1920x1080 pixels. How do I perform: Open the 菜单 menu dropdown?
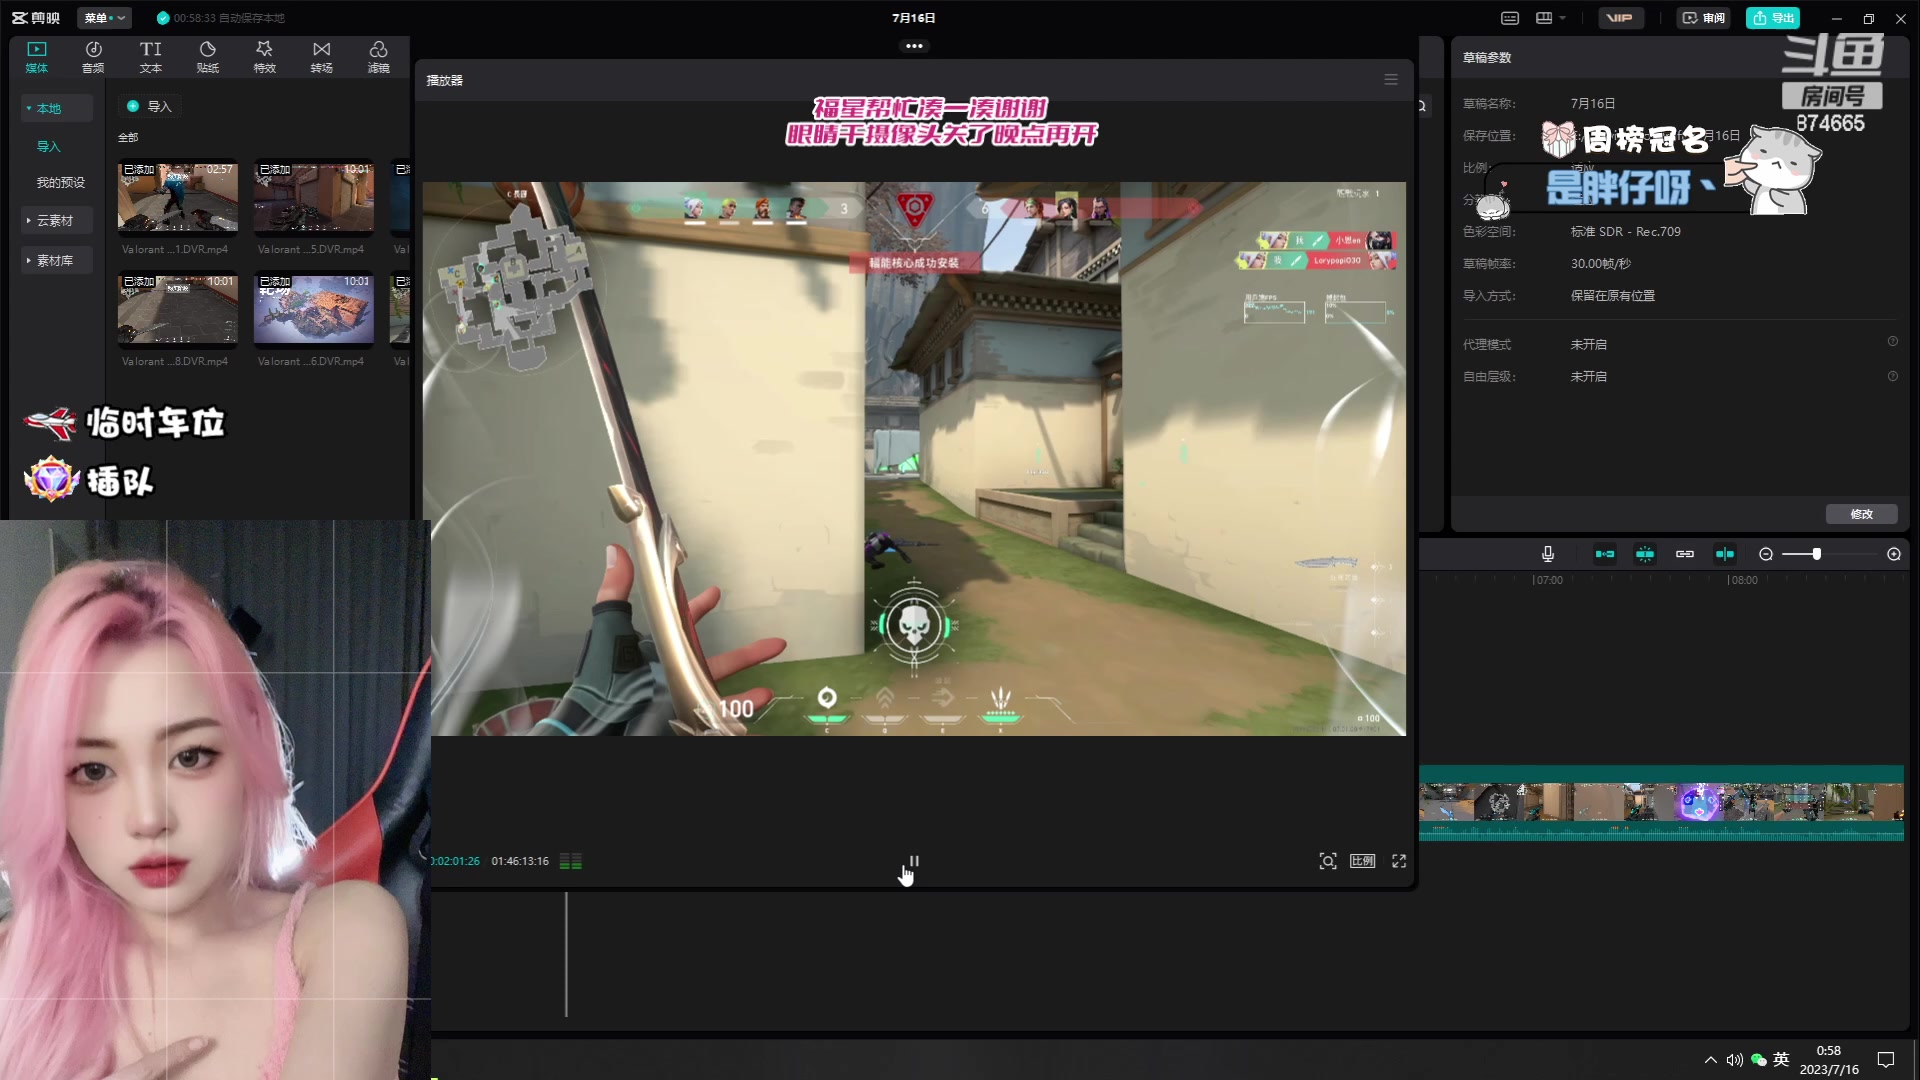(x=104, y=18)
